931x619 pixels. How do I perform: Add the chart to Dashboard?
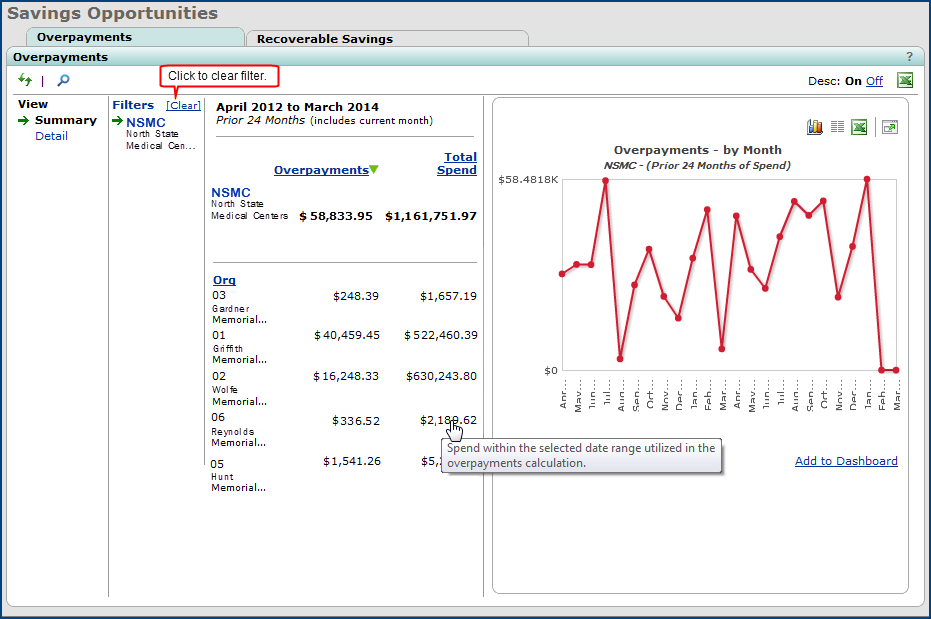(846, 461)
